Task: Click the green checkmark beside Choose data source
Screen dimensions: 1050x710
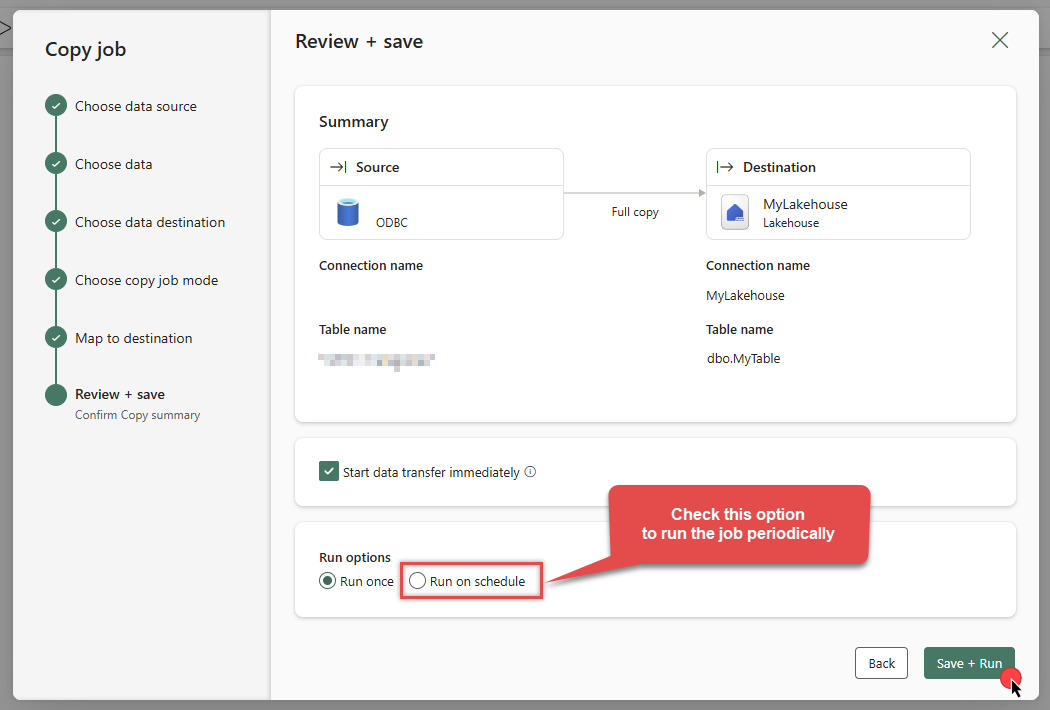Action: pyautogui.click(x=55, y=105)
